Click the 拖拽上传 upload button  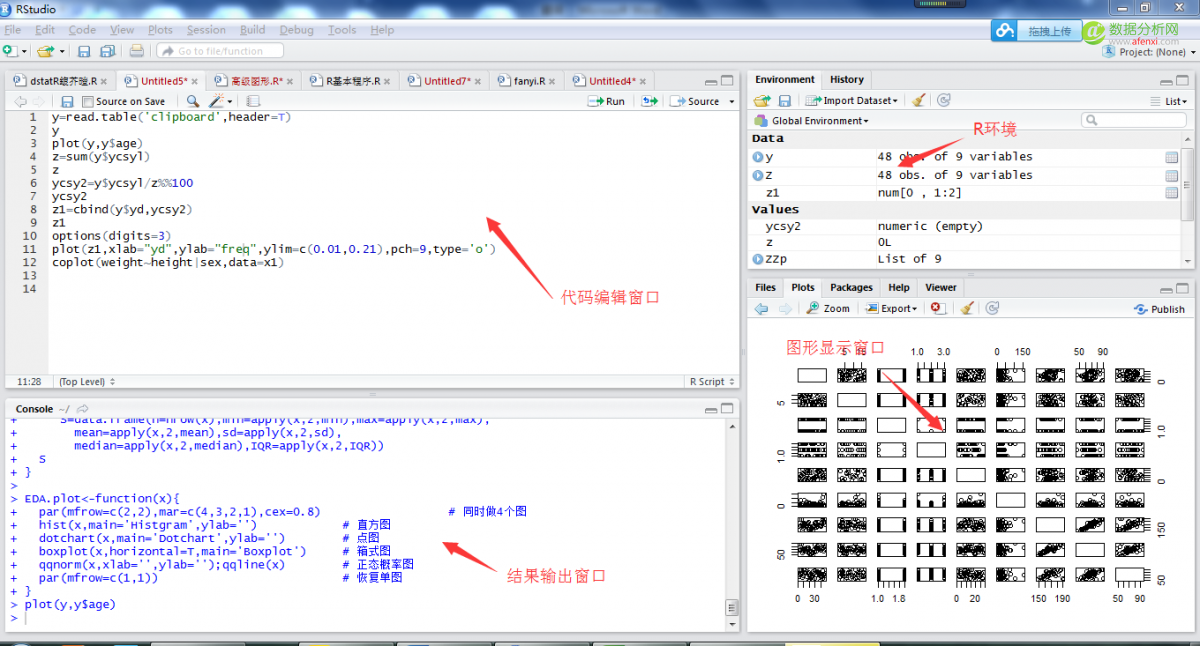[1036, 31]
